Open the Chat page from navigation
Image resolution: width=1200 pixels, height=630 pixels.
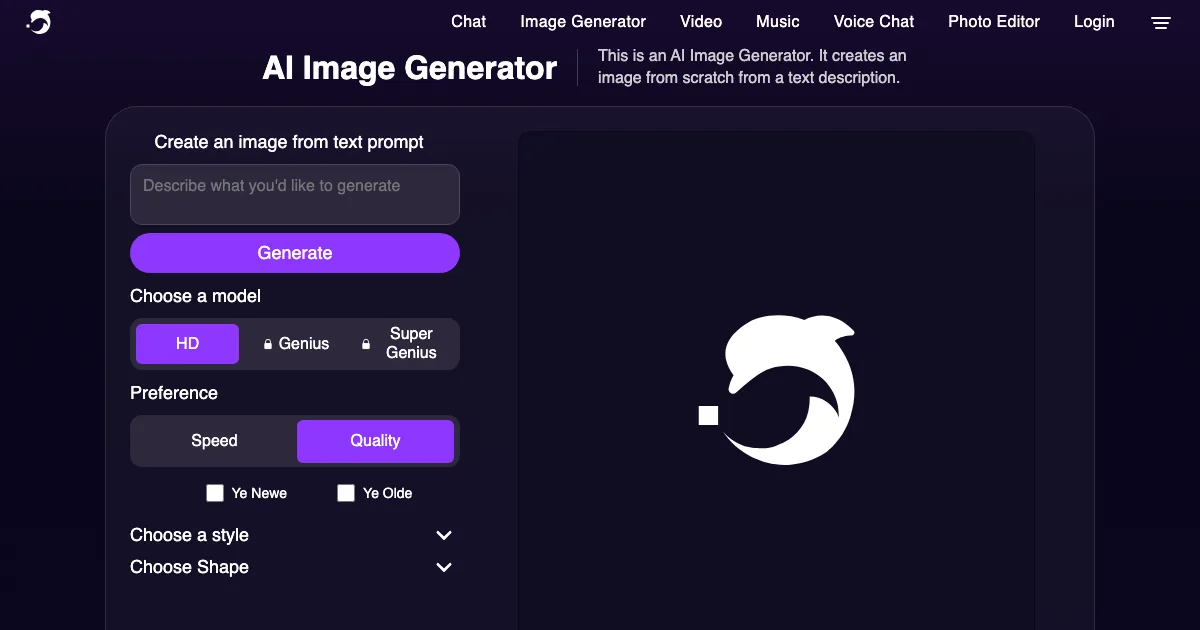click(468, 22)
